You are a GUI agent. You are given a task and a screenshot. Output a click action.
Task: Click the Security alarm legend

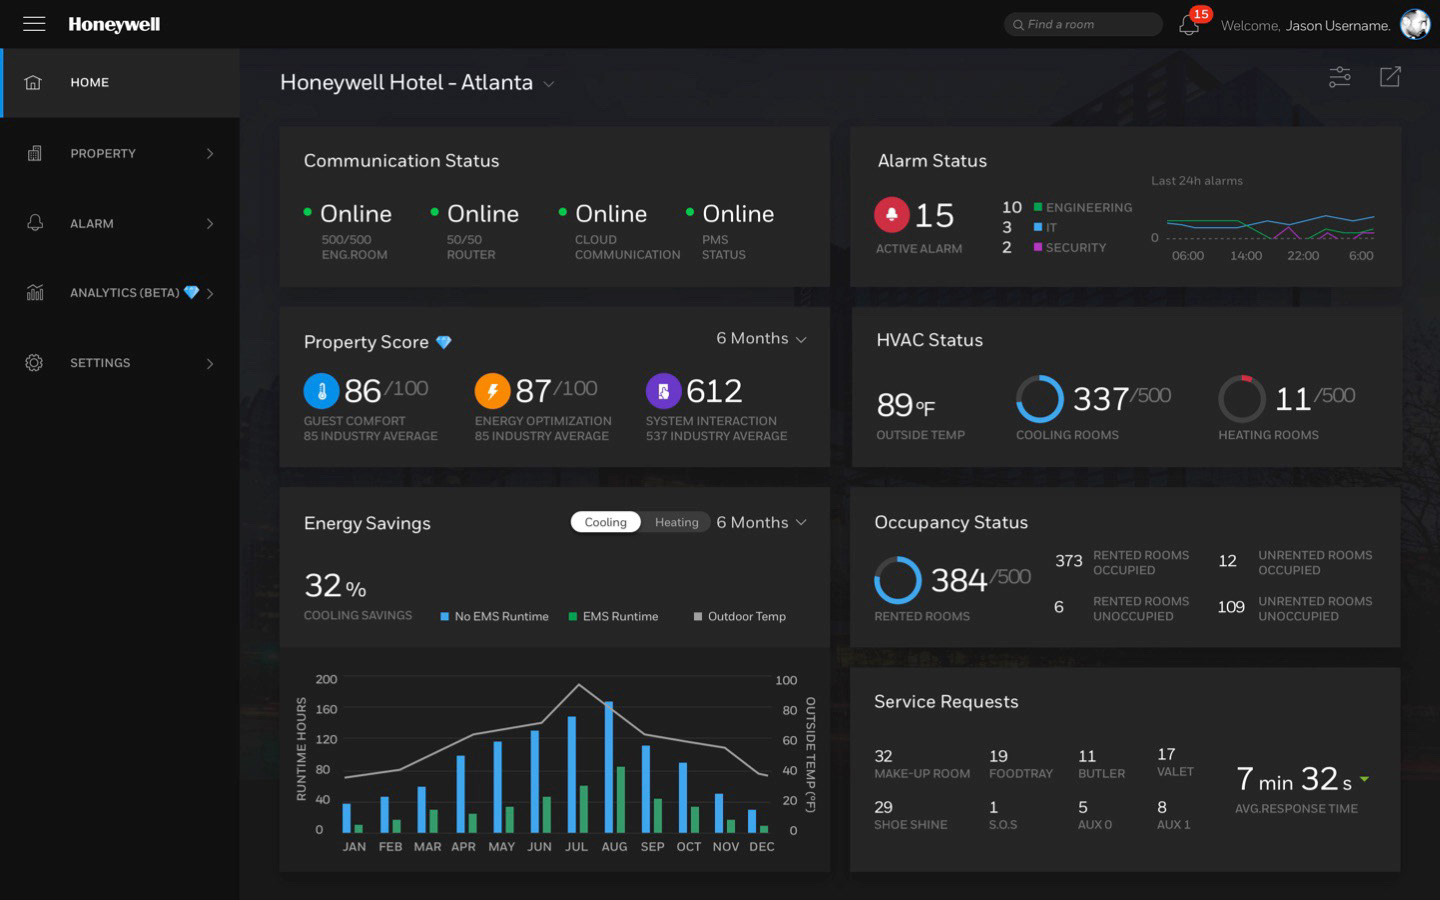point(1070,248)
